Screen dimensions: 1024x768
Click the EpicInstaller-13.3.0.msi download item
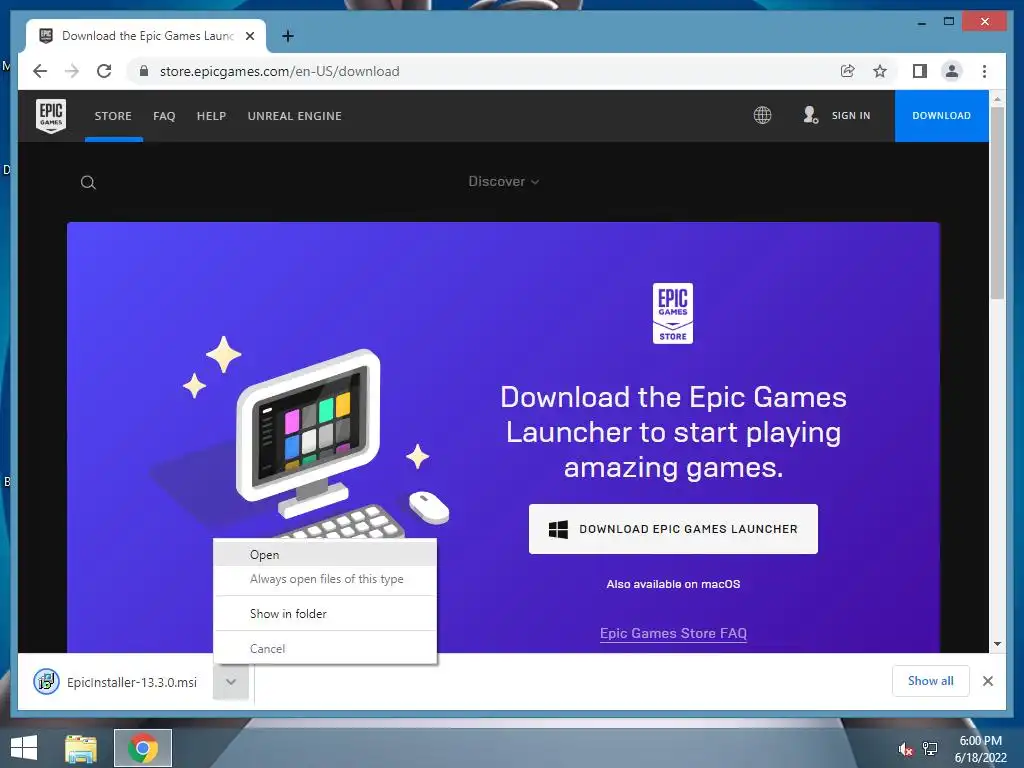(x=132, y=682)
